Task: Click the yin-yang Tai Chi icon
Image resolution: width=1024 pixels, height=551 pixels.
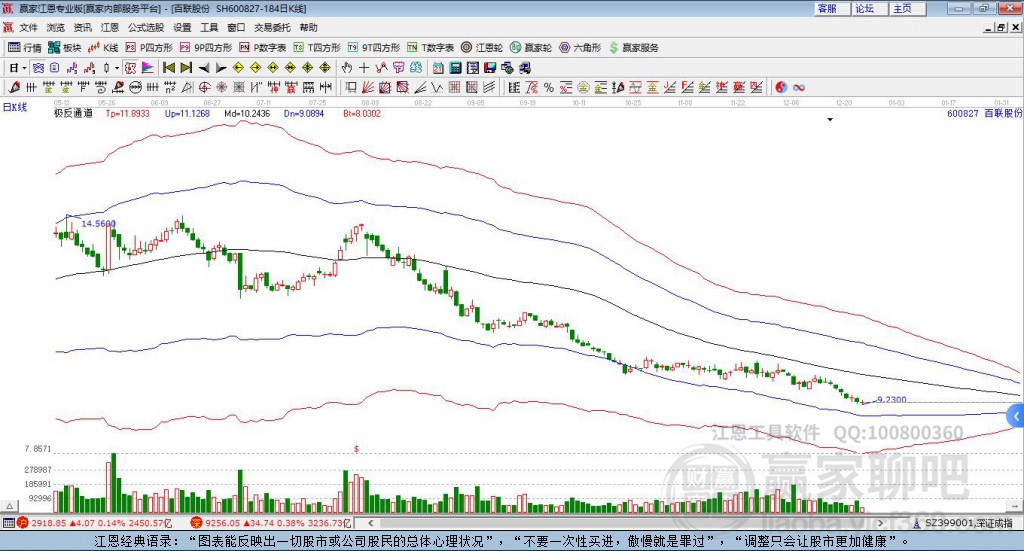Action: [x=781, y=87]
